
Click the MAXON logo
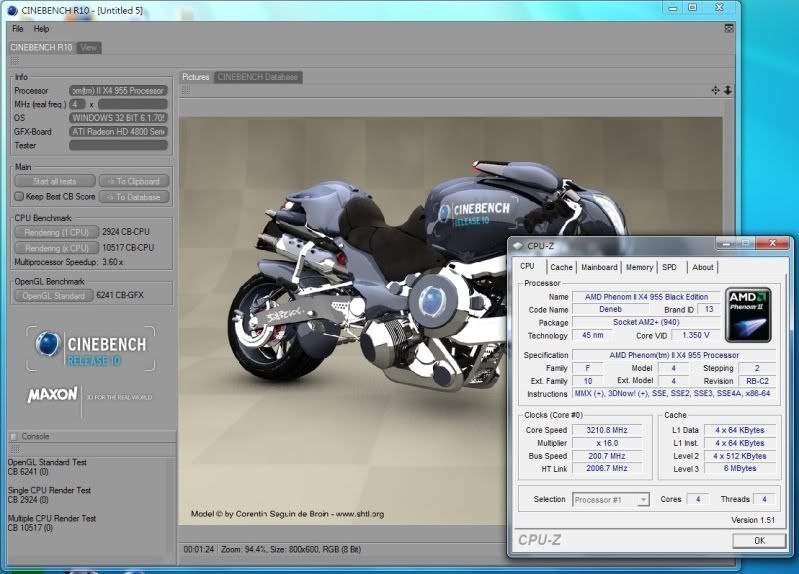52,395
